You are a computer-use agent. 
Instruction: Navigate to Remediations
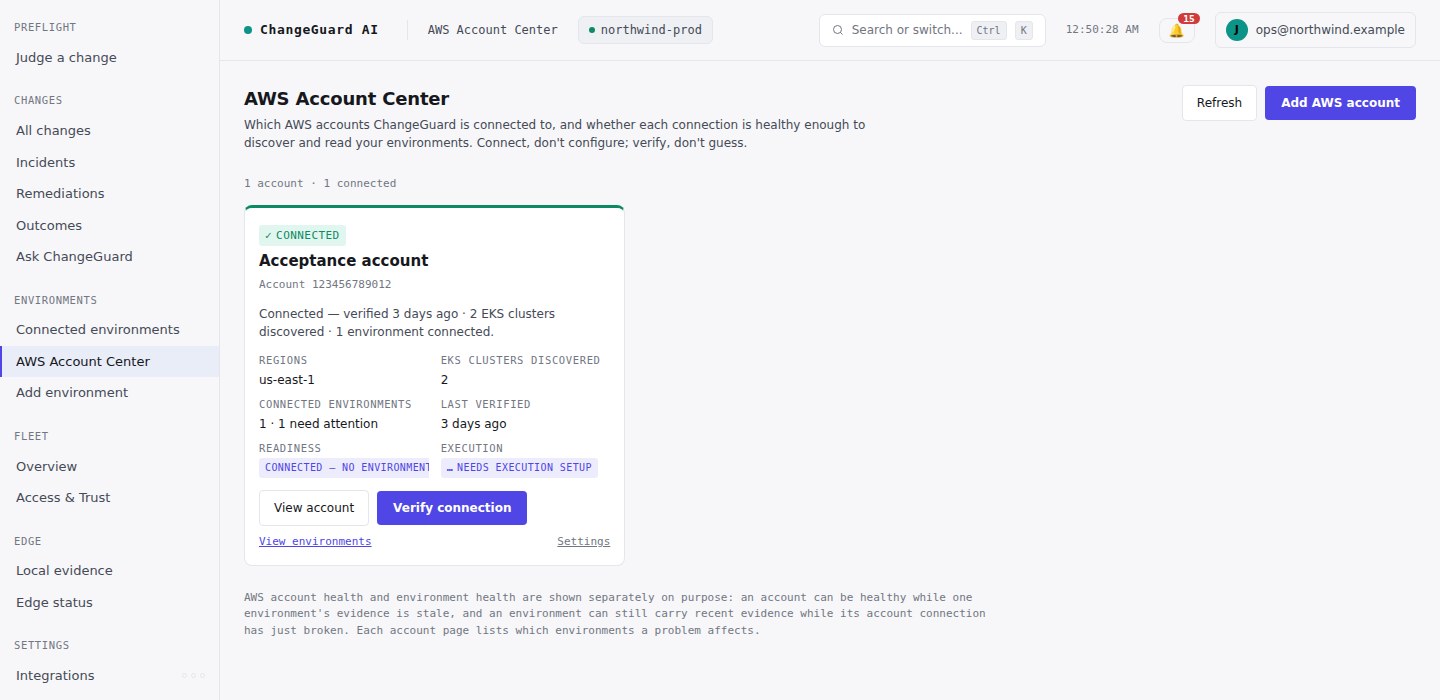click(x=110, y=194)
